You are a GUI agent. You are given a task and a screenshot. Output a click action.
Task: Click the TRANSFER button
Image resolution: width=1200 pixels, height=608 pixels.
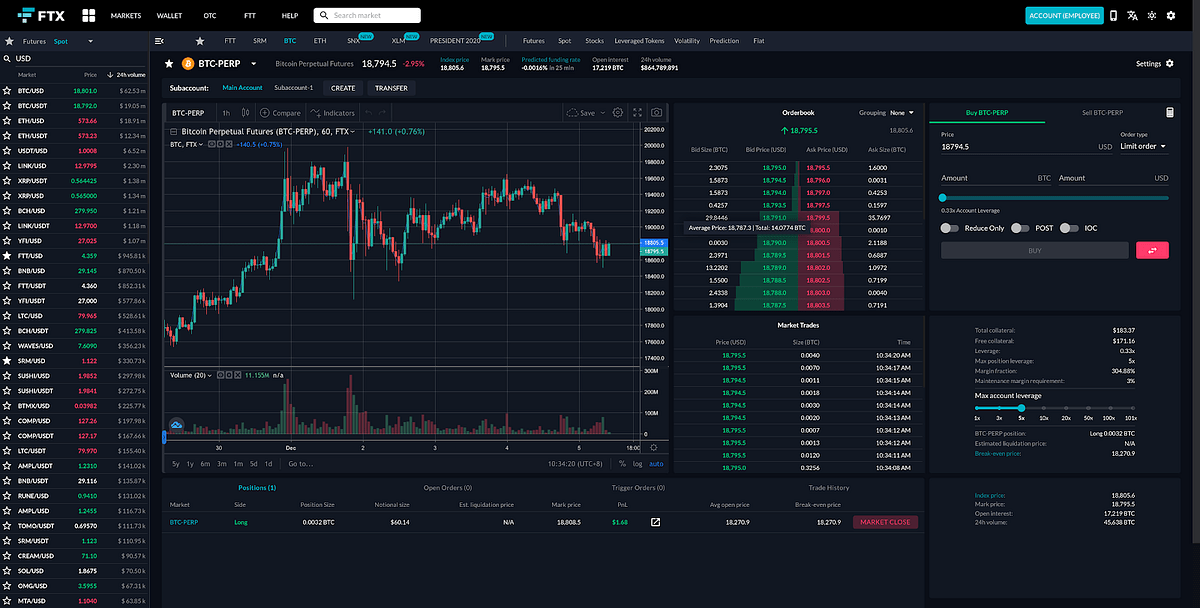[391, 88]
